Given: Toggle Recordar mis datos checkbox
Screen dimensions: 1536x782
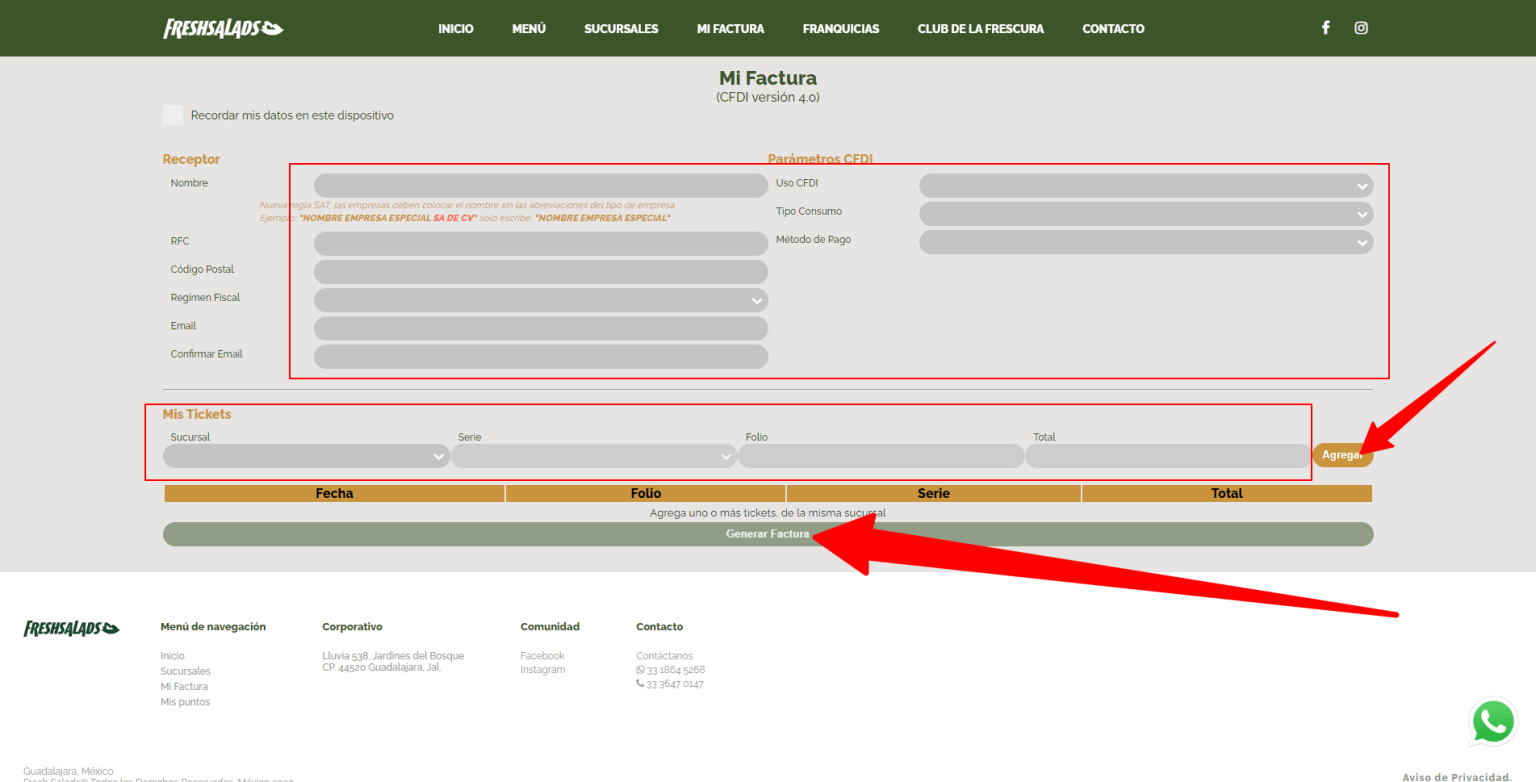Looking at the screenshot, I should 173,115.
